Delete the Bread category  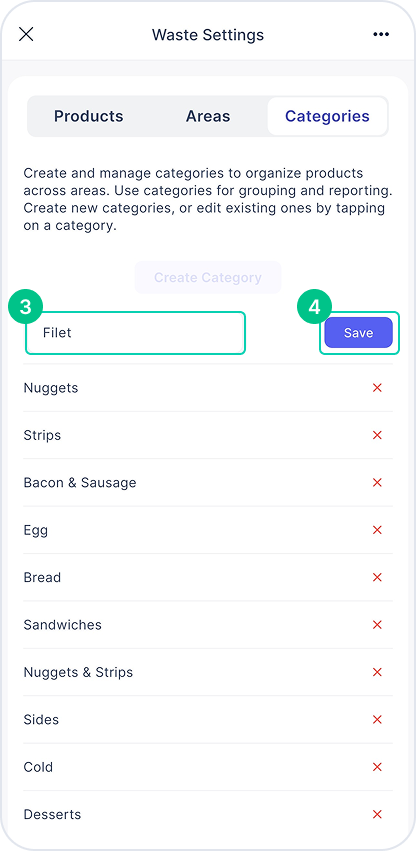click(x=377, y=577)
